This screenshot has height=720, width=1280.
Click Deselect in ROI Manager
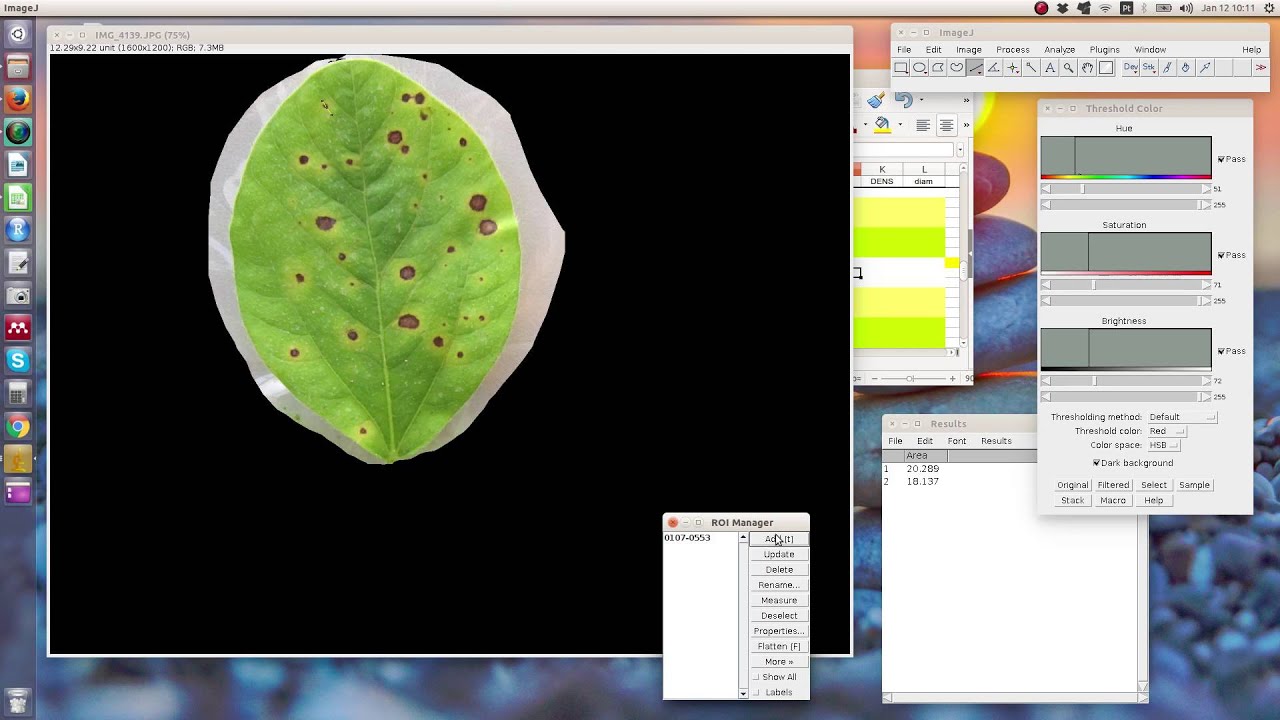[x=779, y=616]
